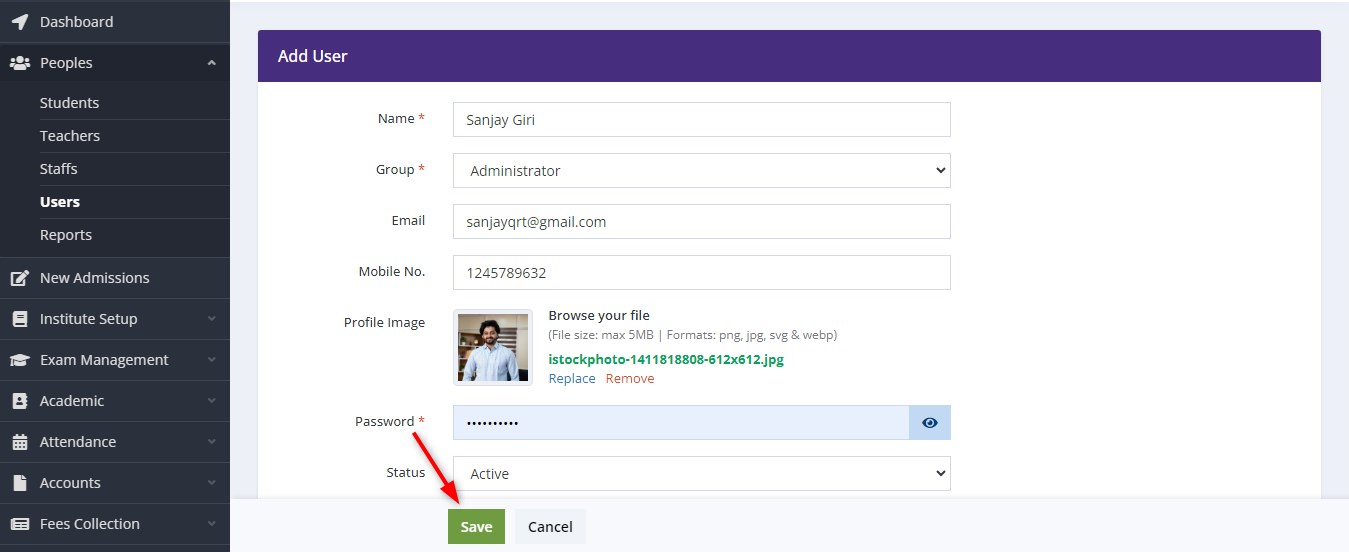Screen dimensions: 1349x552
Task: Select Staffs in the sidebar
Action: tap(59, 168)
